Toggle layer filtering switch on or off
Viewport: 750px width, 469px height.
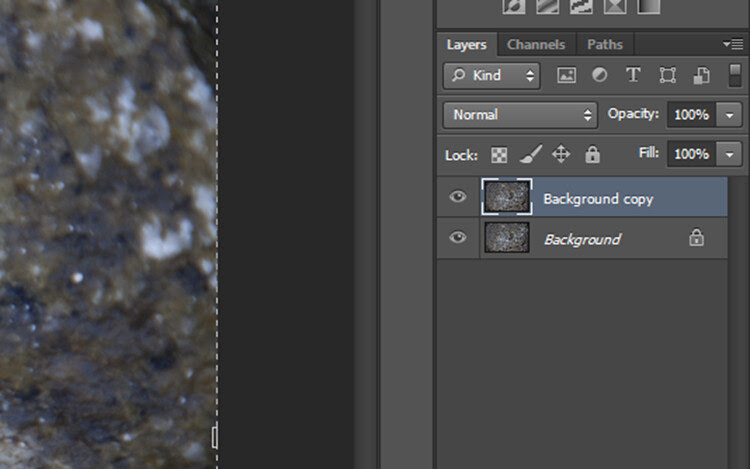pyautogui.click(x=735, y=76)
